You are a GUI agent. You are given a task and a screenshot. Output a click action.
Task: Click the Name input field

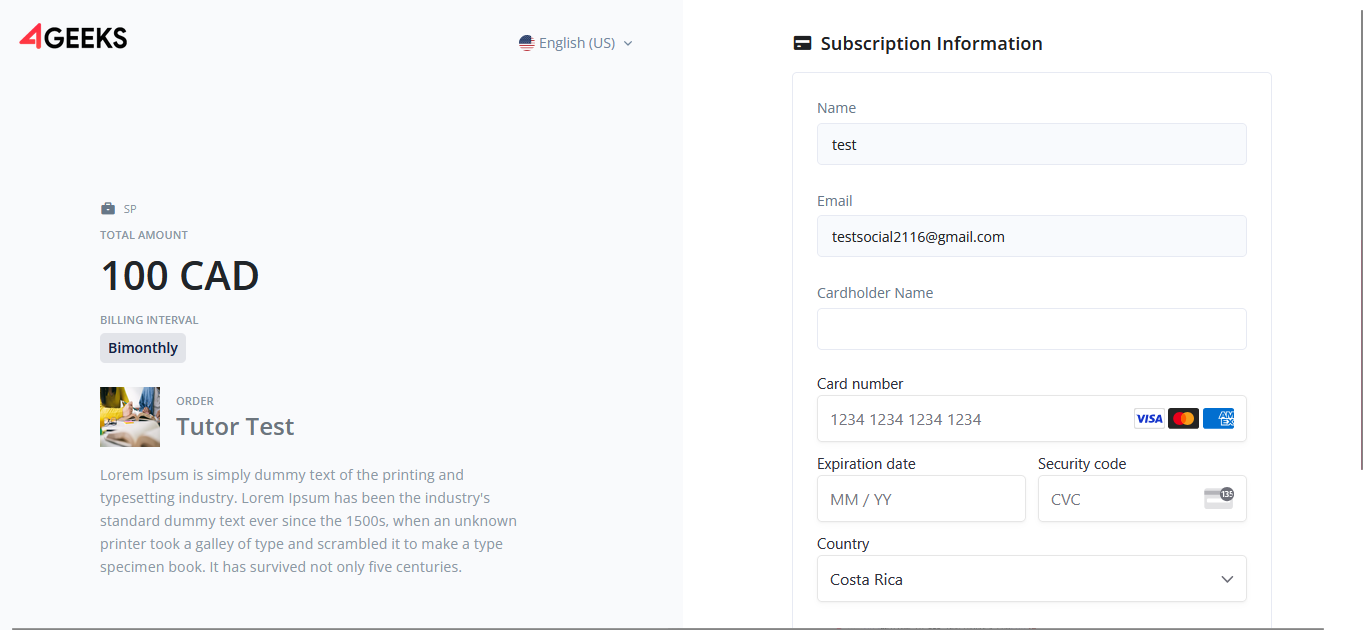[x=1031, y=144]
